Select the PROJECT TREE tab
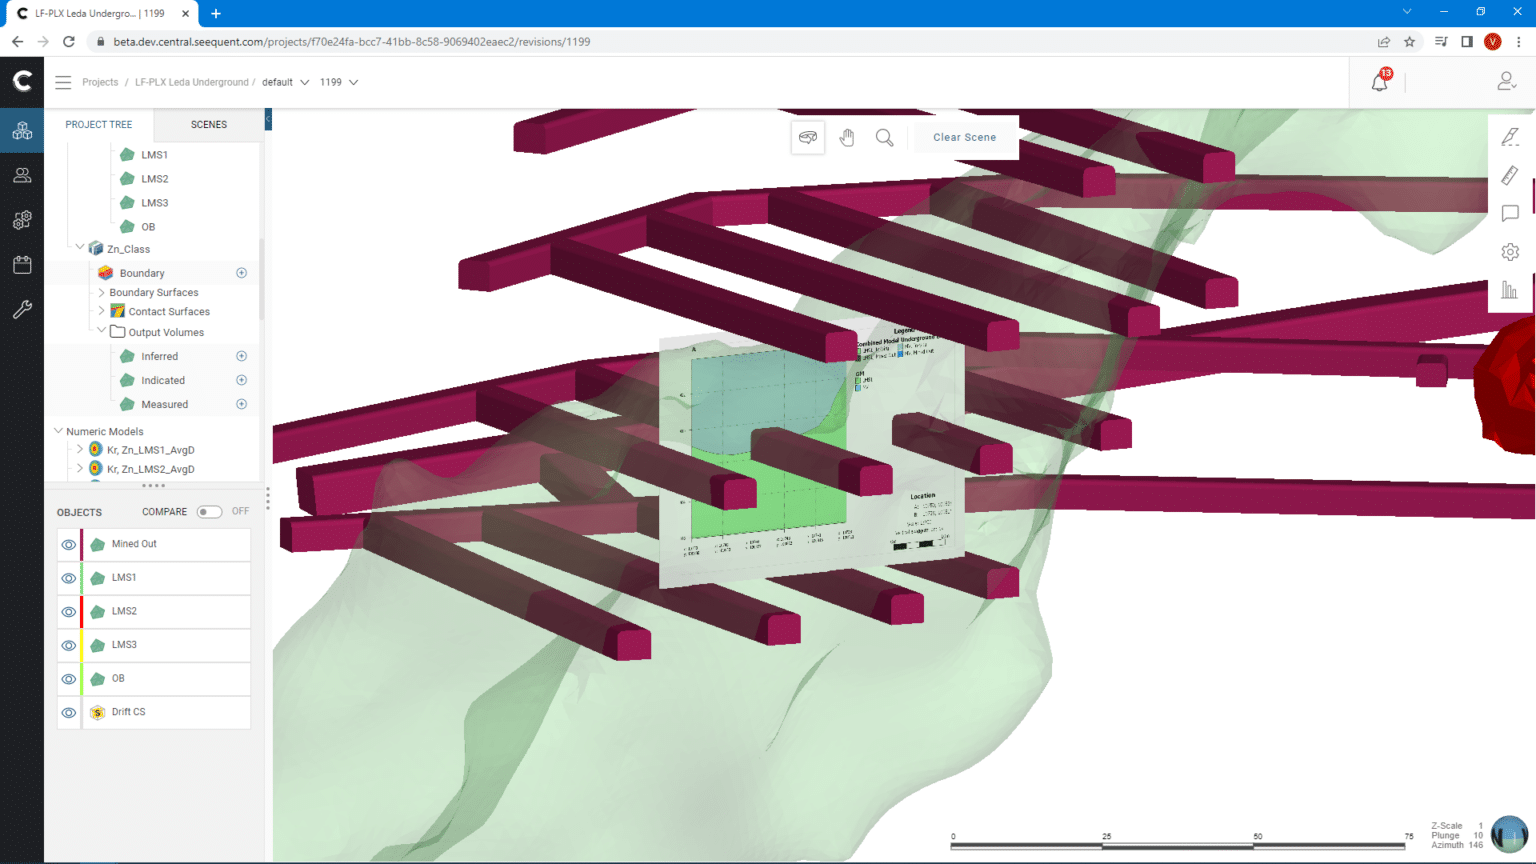The image size is (1536, 864). [99, 124]
